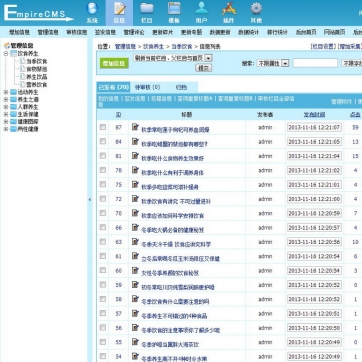Open the 系统 globe icon in top navigation
Viewport: 362px width, 362px height.
click(92, 8)
